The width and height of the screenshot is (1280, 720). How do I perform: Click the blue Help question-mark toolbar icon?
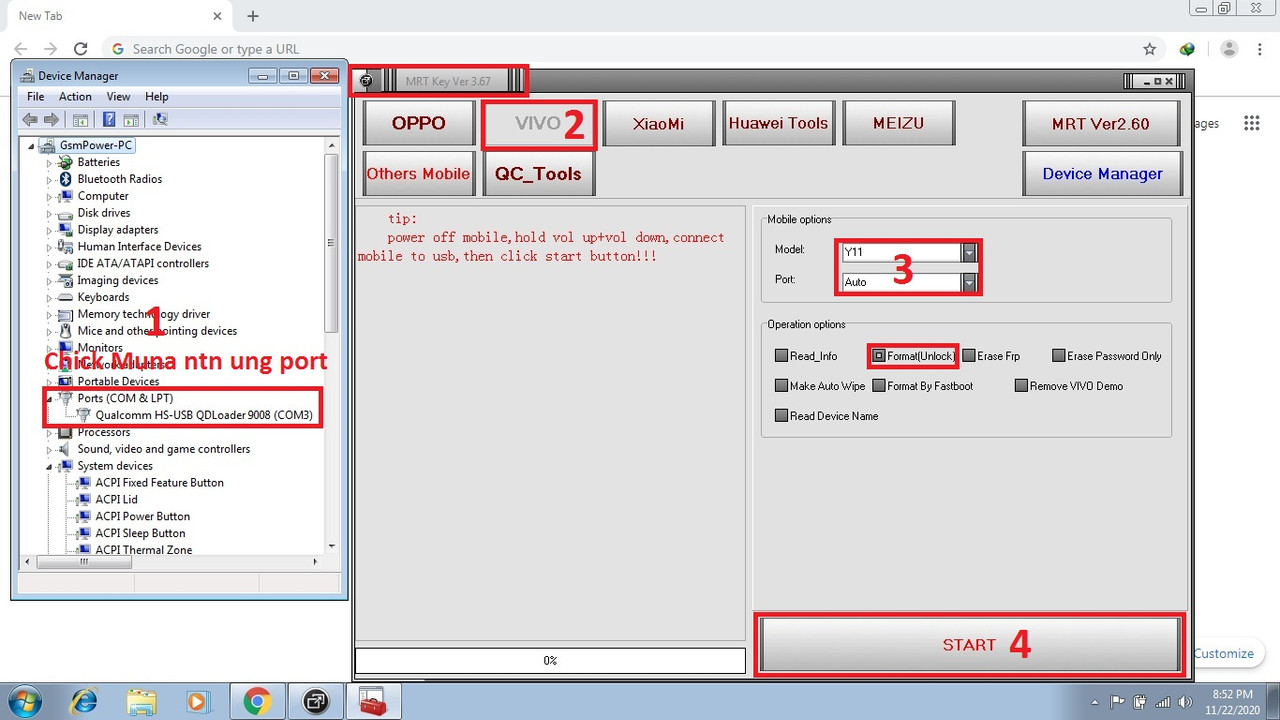(109, 120)
